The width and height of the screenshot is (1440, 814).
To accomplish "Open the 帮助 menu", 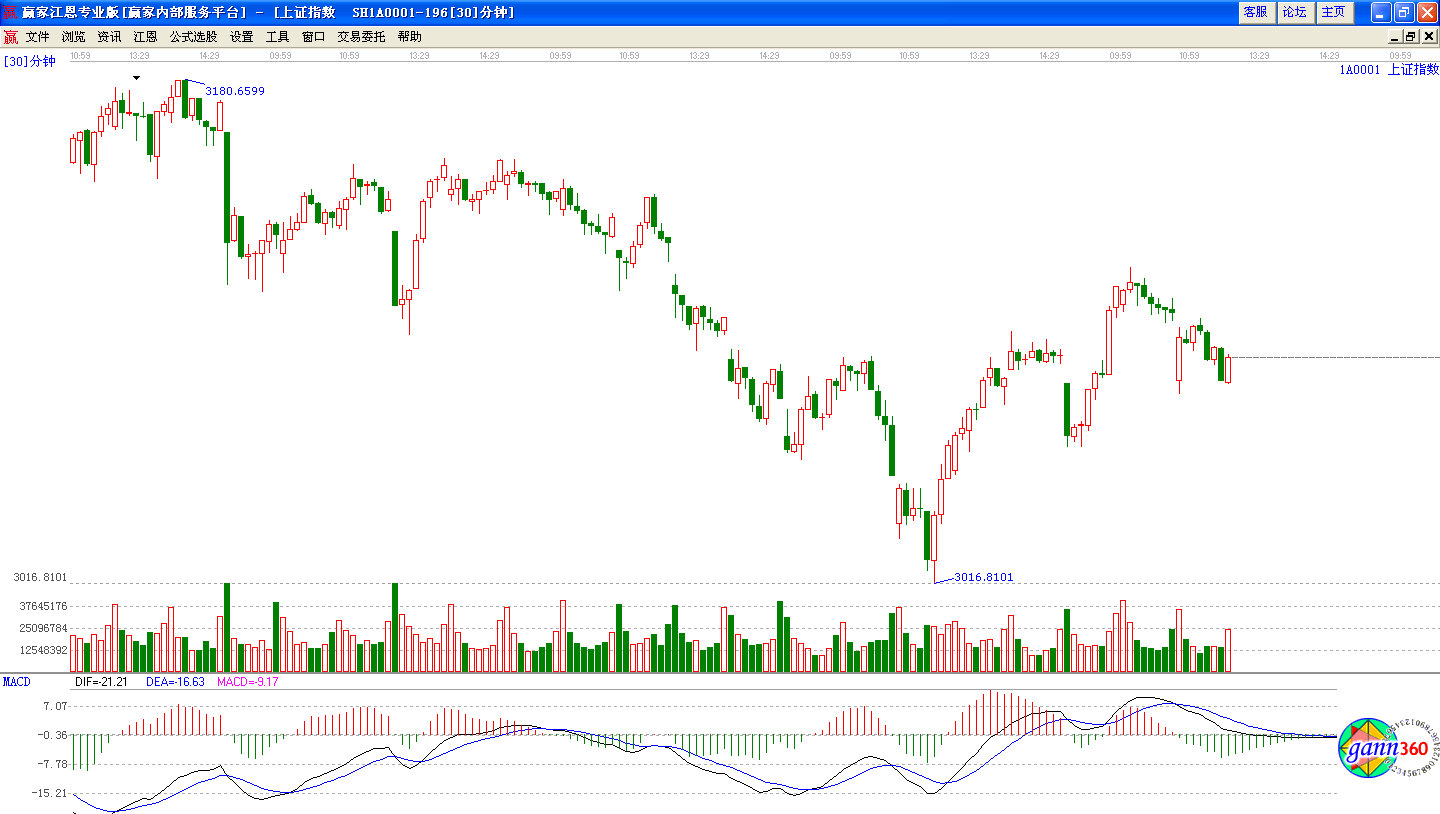I will [409, 37].
